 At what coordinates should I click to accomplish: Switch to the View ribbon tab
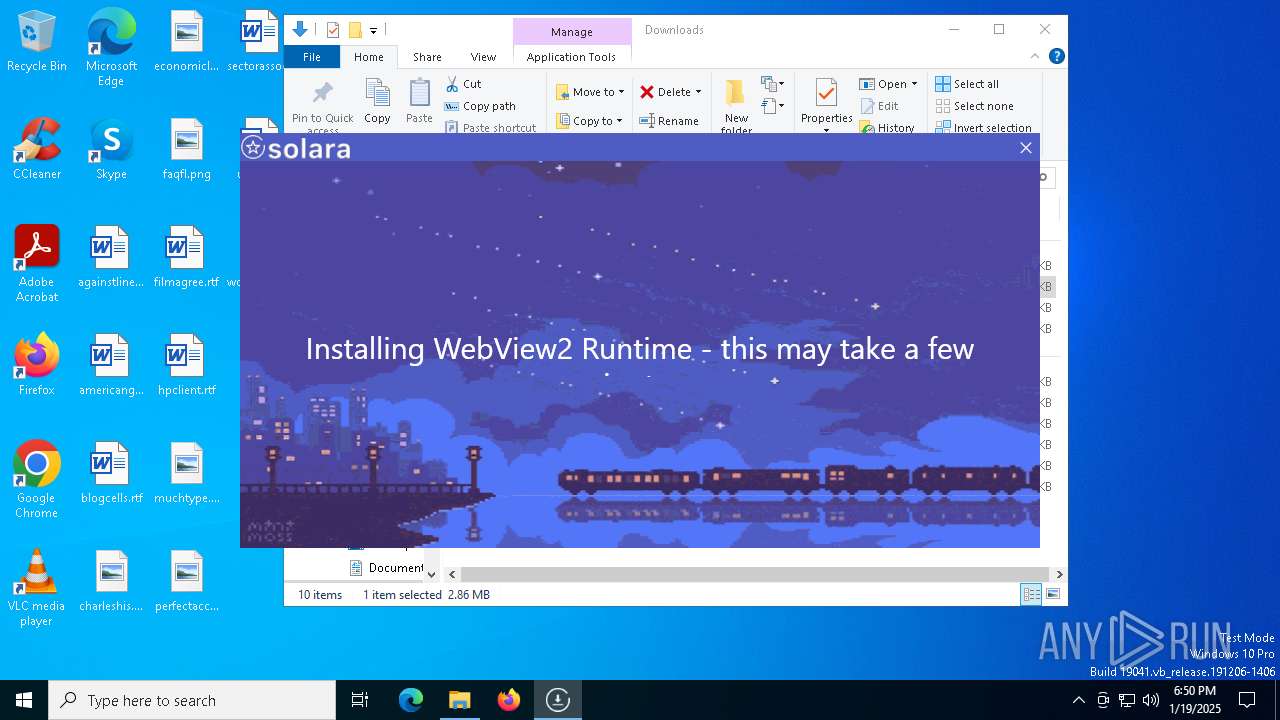483,57
